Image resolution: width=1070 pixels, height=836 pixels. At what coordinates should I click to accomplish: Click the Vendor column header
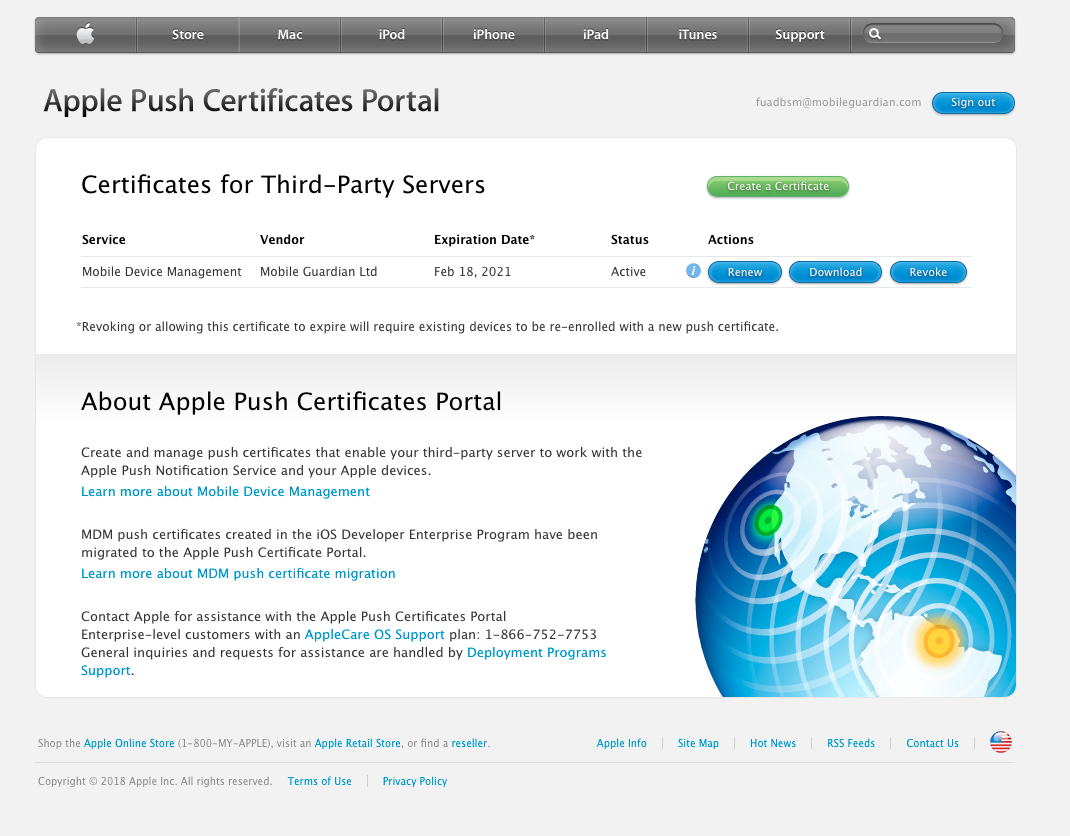pos(282,240)
